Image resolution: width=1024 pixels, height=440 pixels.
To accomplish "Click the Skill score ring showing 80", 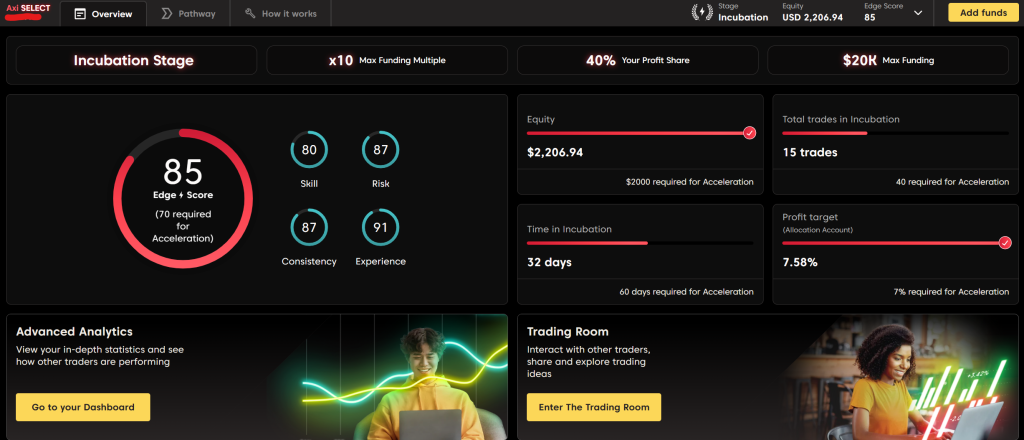I will point(309,150).
